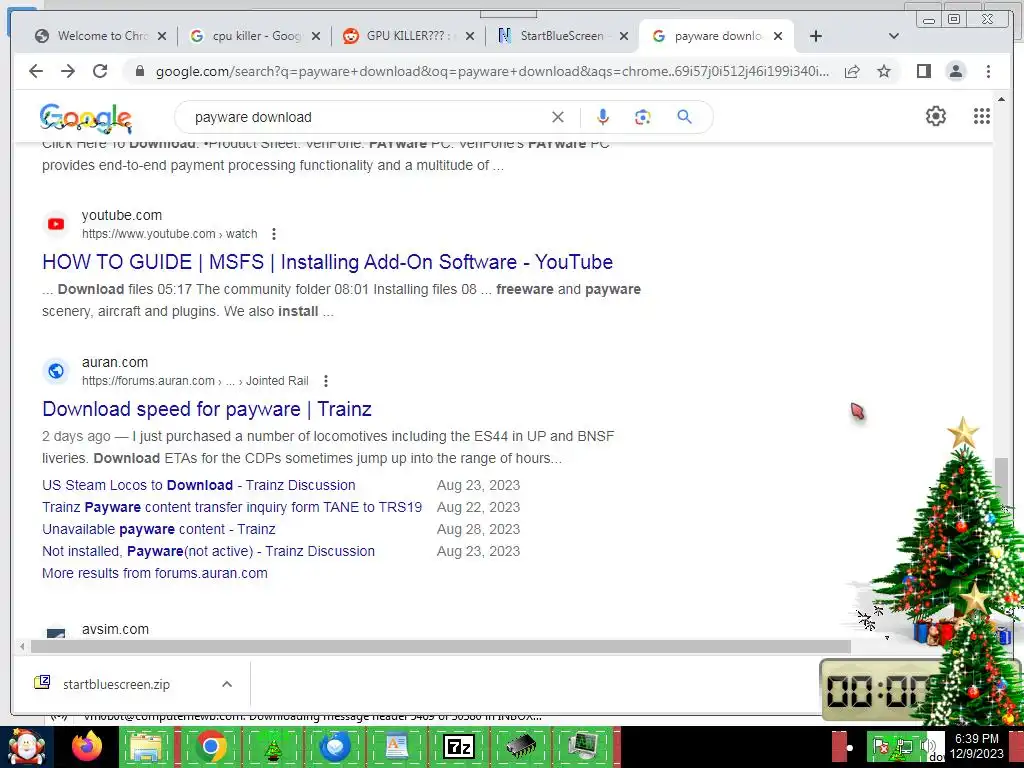This screenshot has width=1024, height=768.
Task: Open the Chrome profile avatar
Action: pos(955,71)
